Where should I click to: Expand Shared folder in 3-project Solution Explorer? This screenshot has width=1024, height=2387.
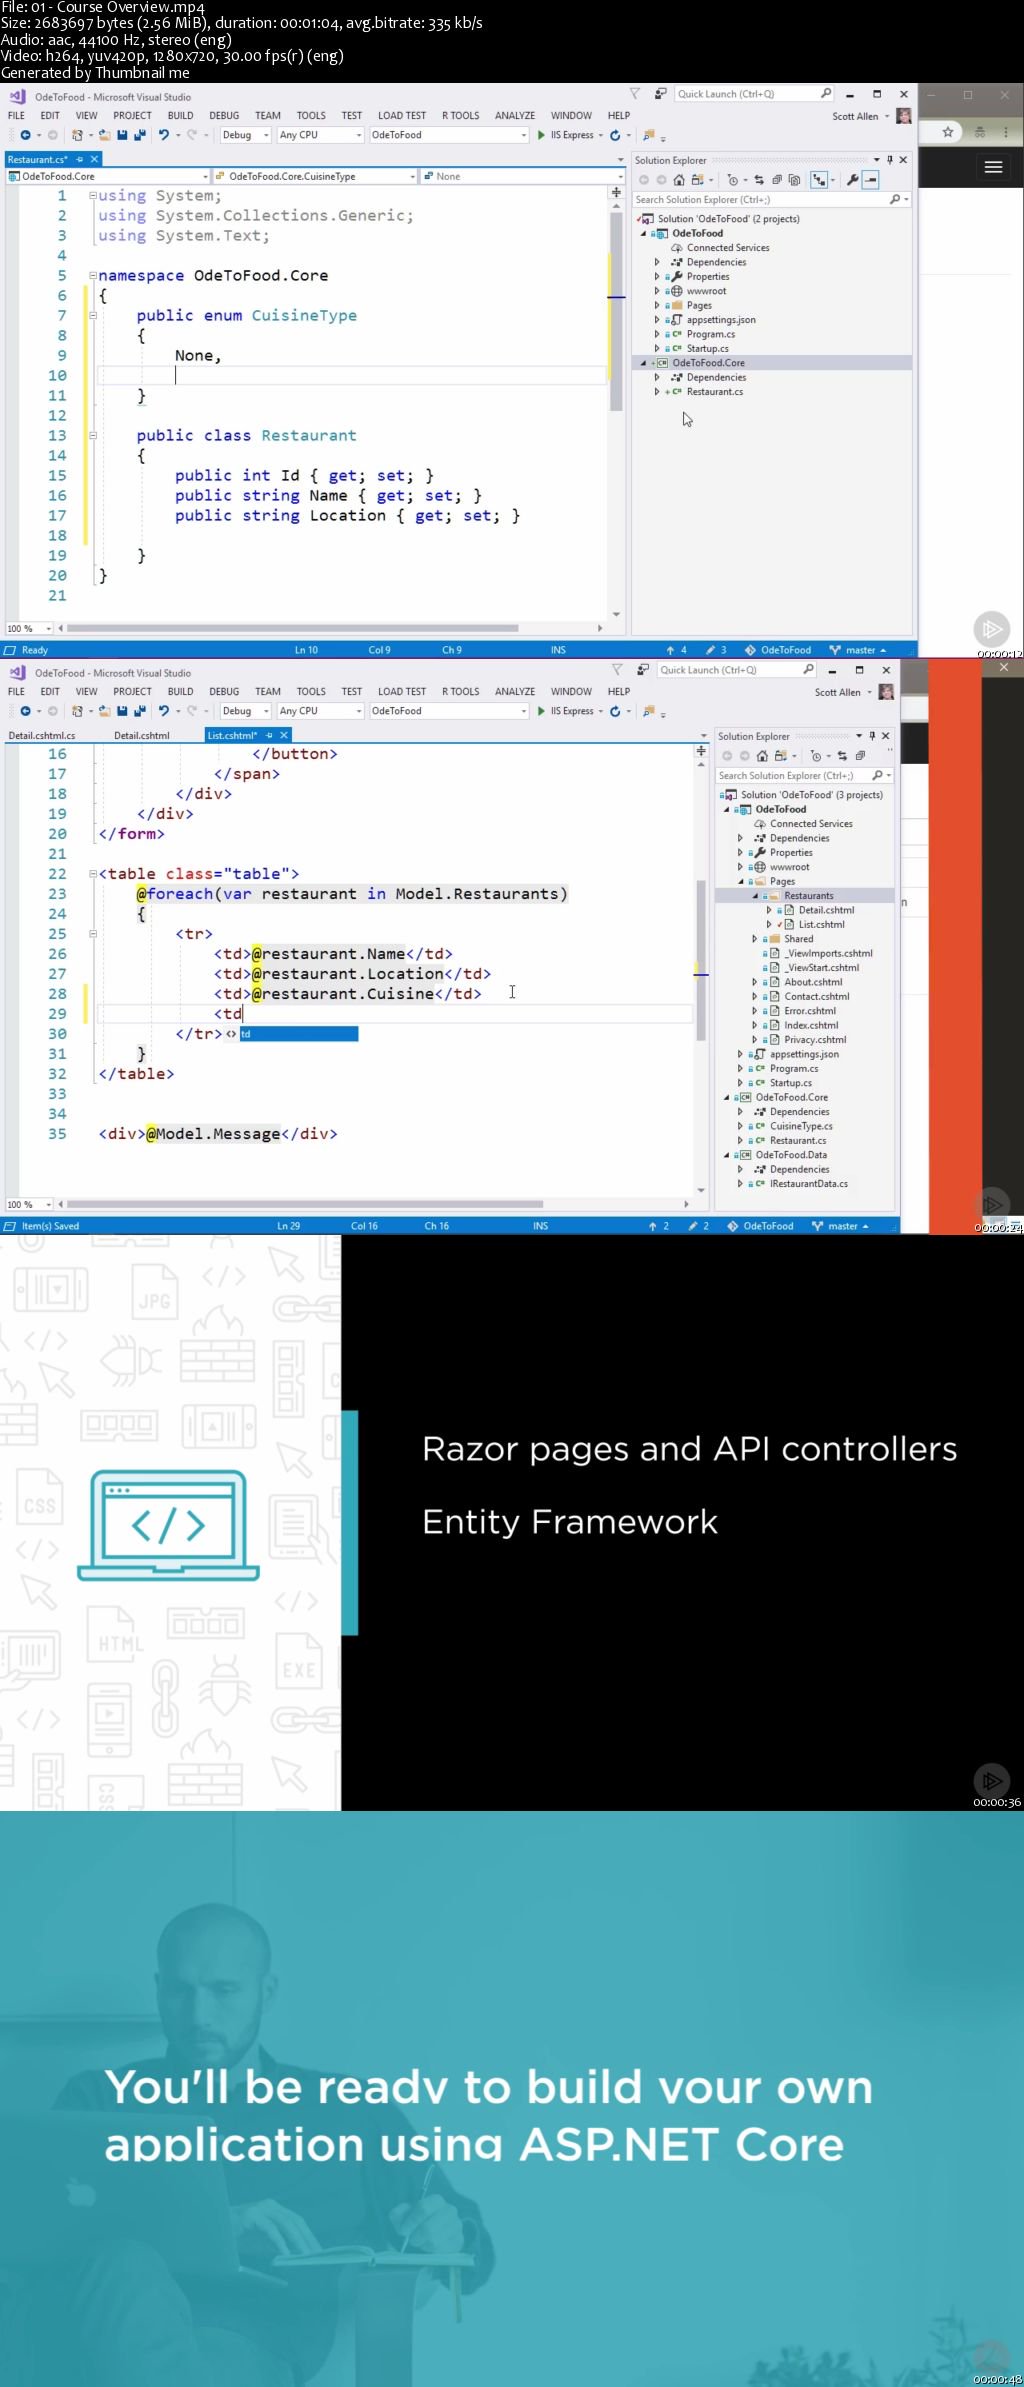coord(755,939)
